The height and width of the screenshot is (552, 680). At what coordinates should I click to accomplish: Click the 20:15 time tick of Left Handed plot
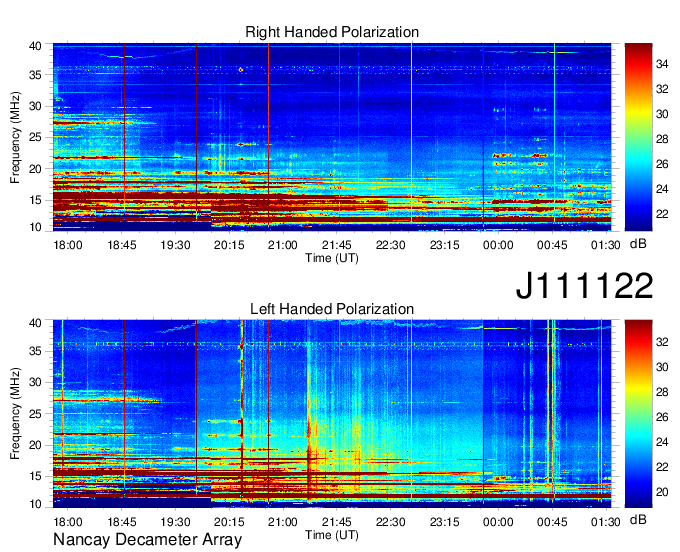click(x=229, y=522)
